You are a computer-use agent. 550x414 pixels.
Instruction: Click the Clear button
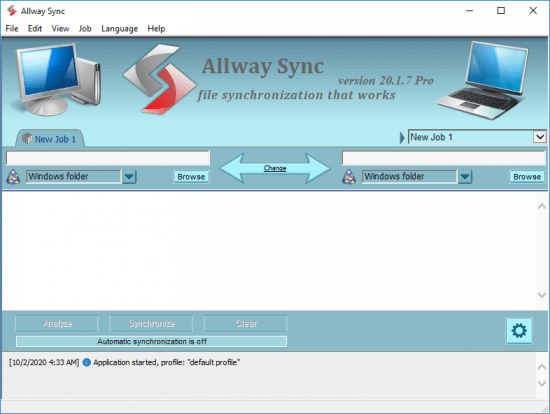[246, 323]
